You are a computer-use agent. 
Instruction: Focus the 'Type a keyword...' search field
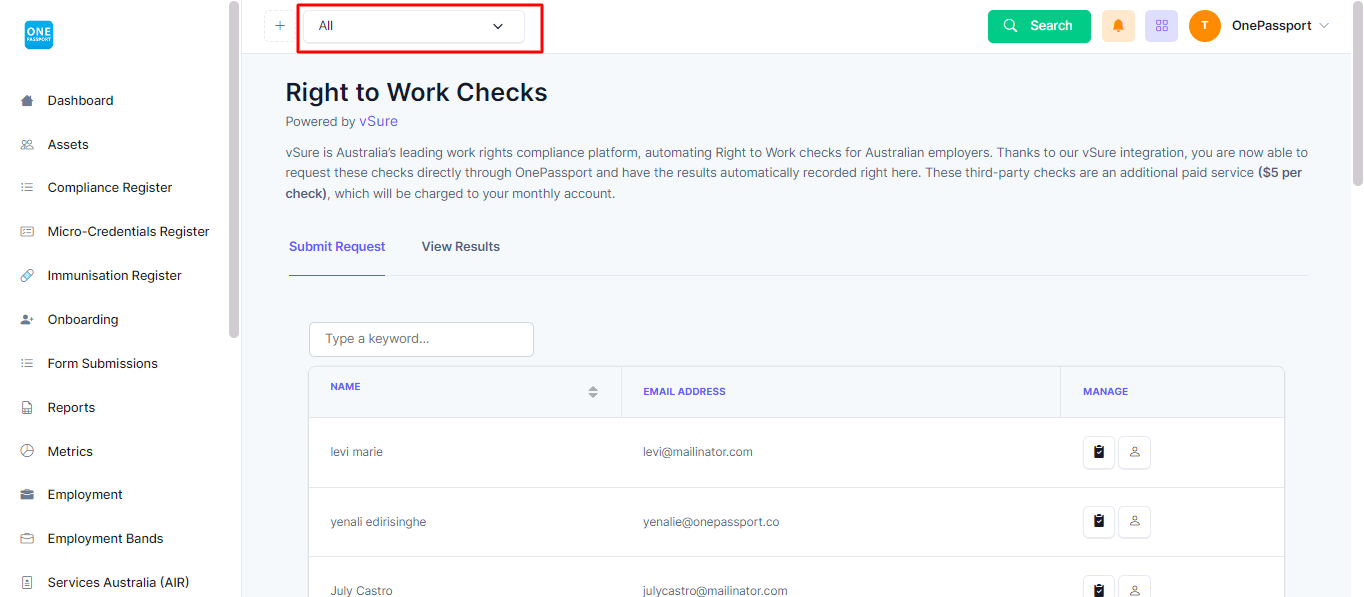[x=421, y=339]
